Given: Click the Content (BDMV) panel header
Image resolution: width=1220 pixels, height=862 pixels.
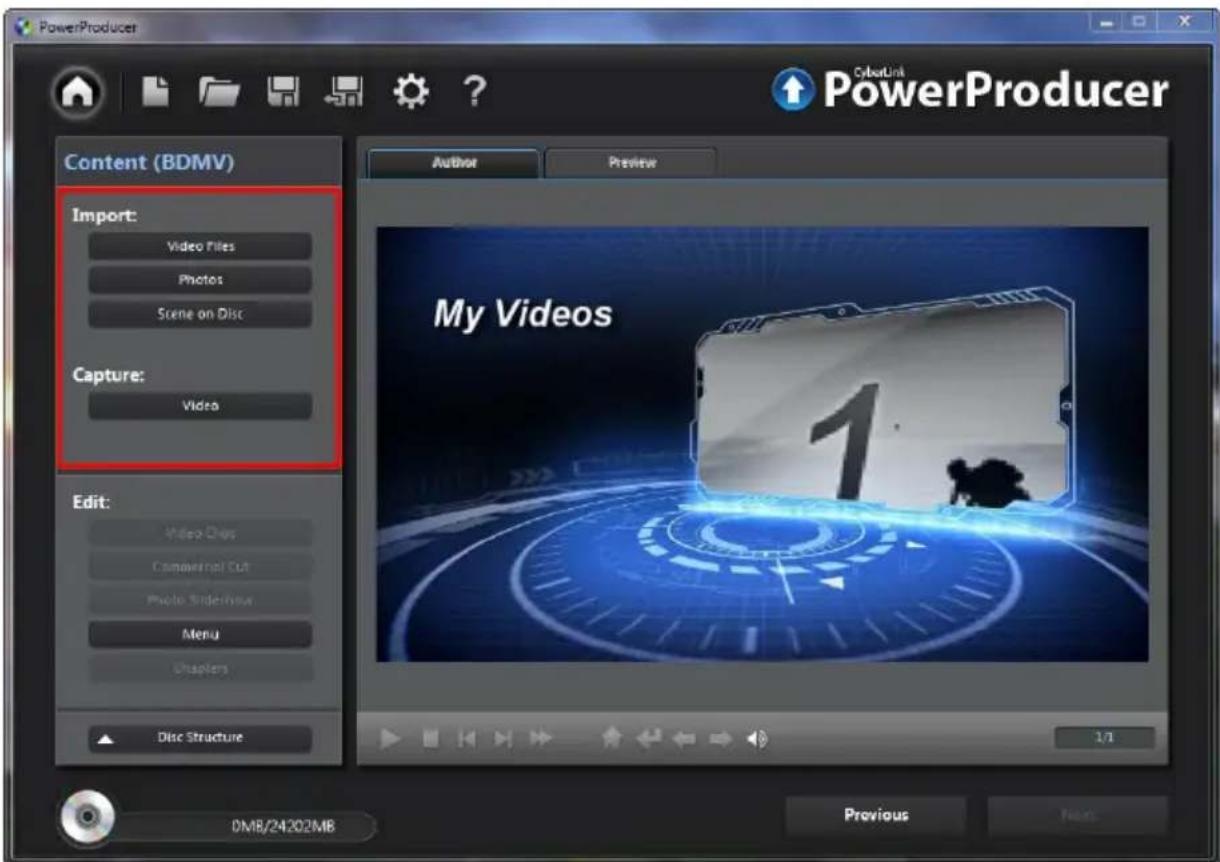Looking at the screenshot, I should (x=198, y=163).
